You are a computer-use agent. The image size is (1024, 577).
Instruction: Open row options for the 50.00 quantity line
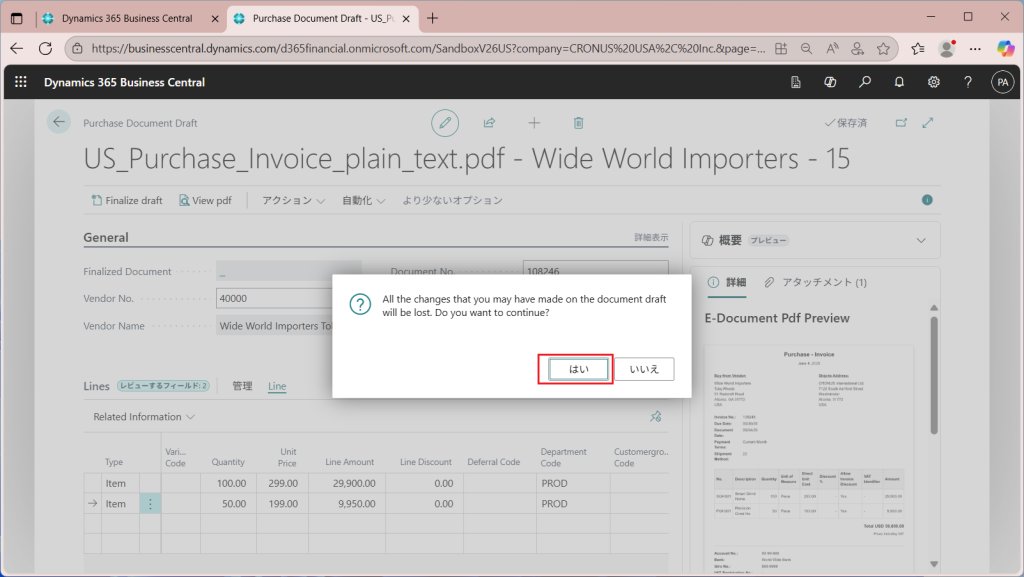[150, 504]
